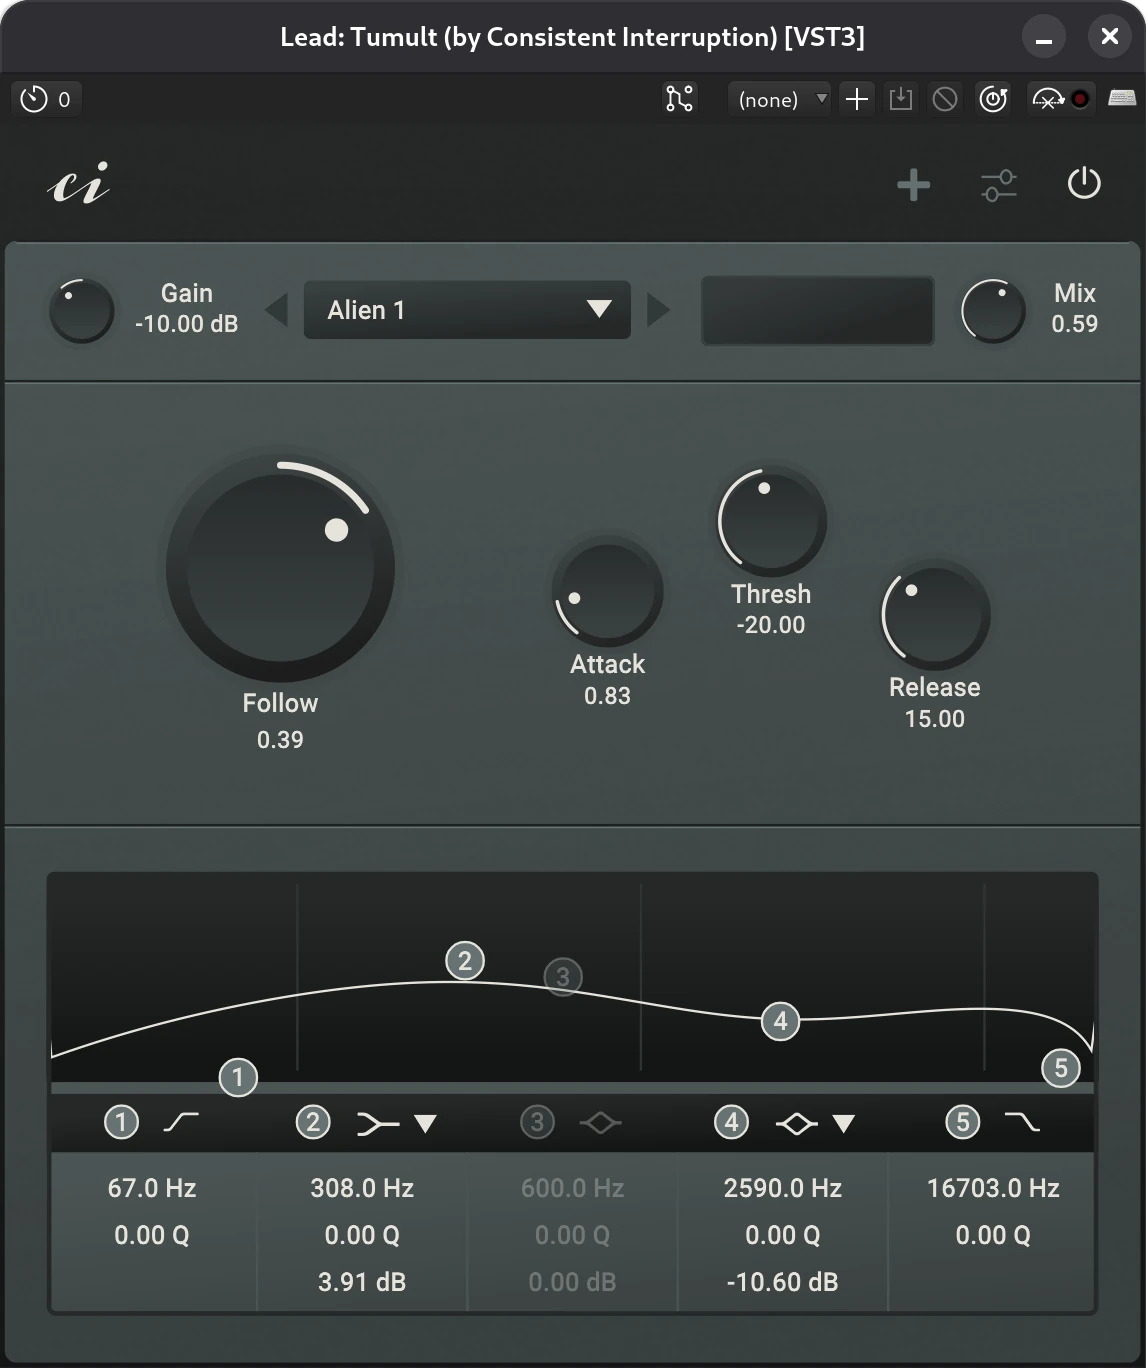Click the Thresh knob

point(772,521)
